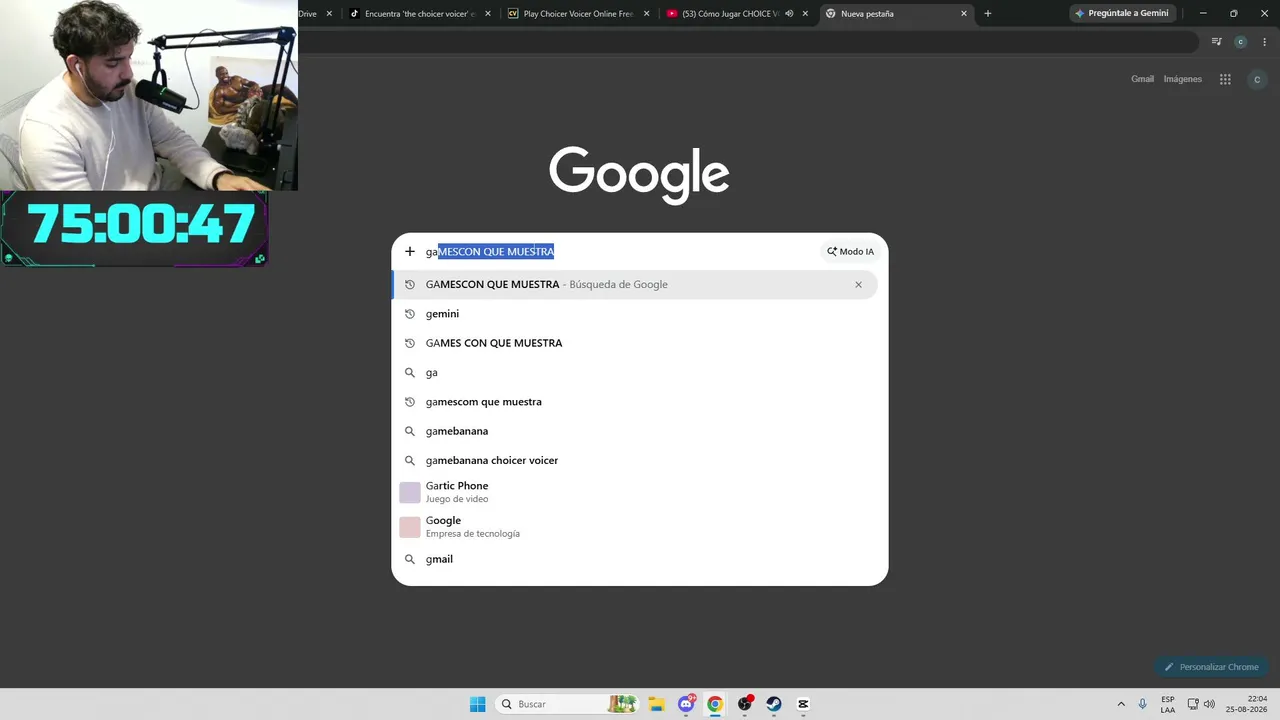Open Discord from the taskbar

point(686,704)
